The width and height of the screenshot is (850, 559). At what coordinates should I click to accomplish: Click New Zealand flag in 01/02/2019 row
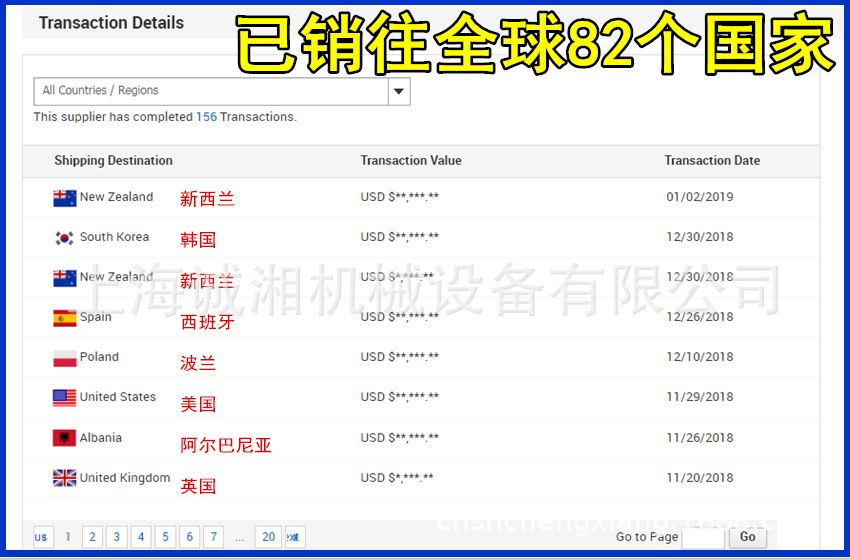[x=64, y=198]
